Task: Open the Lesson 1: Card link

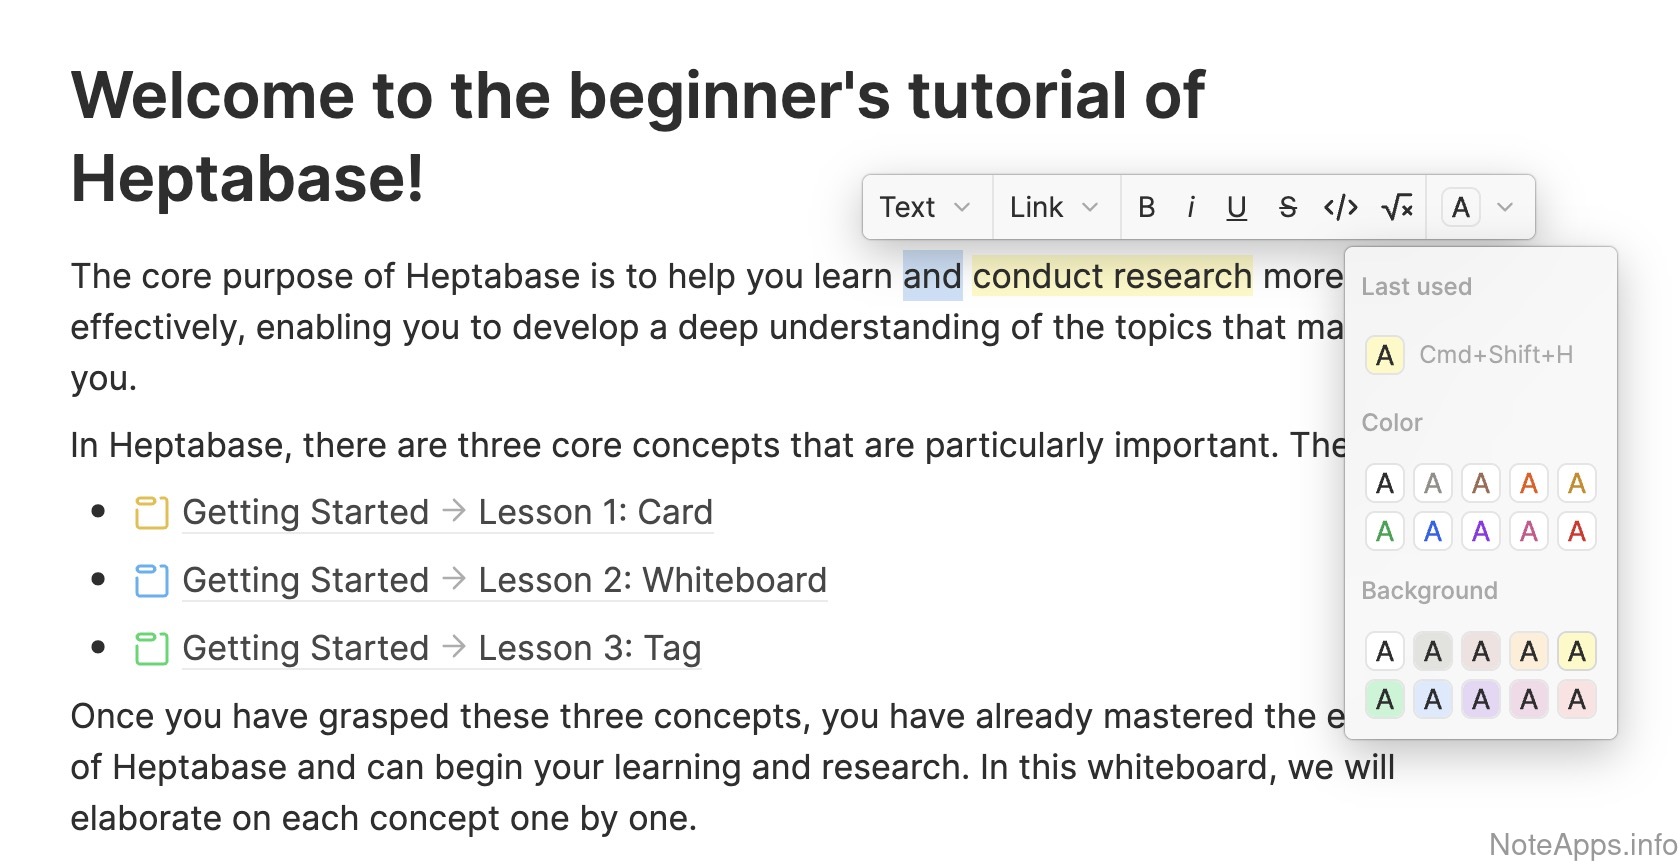Action: click(x=595, y=512)
